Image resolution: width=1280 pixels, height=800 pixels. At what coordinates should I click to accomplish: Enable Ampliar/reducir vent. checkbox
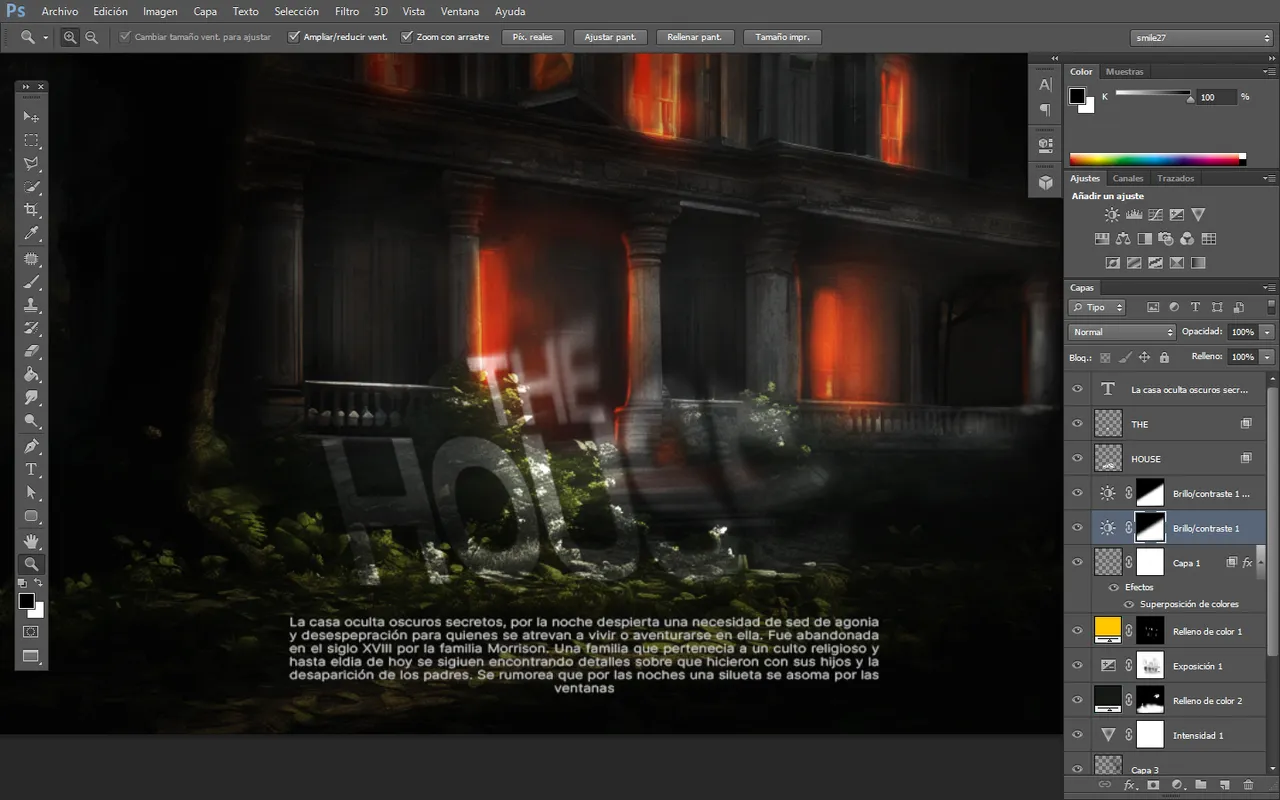pyautogui.click(x=294, y=37)
